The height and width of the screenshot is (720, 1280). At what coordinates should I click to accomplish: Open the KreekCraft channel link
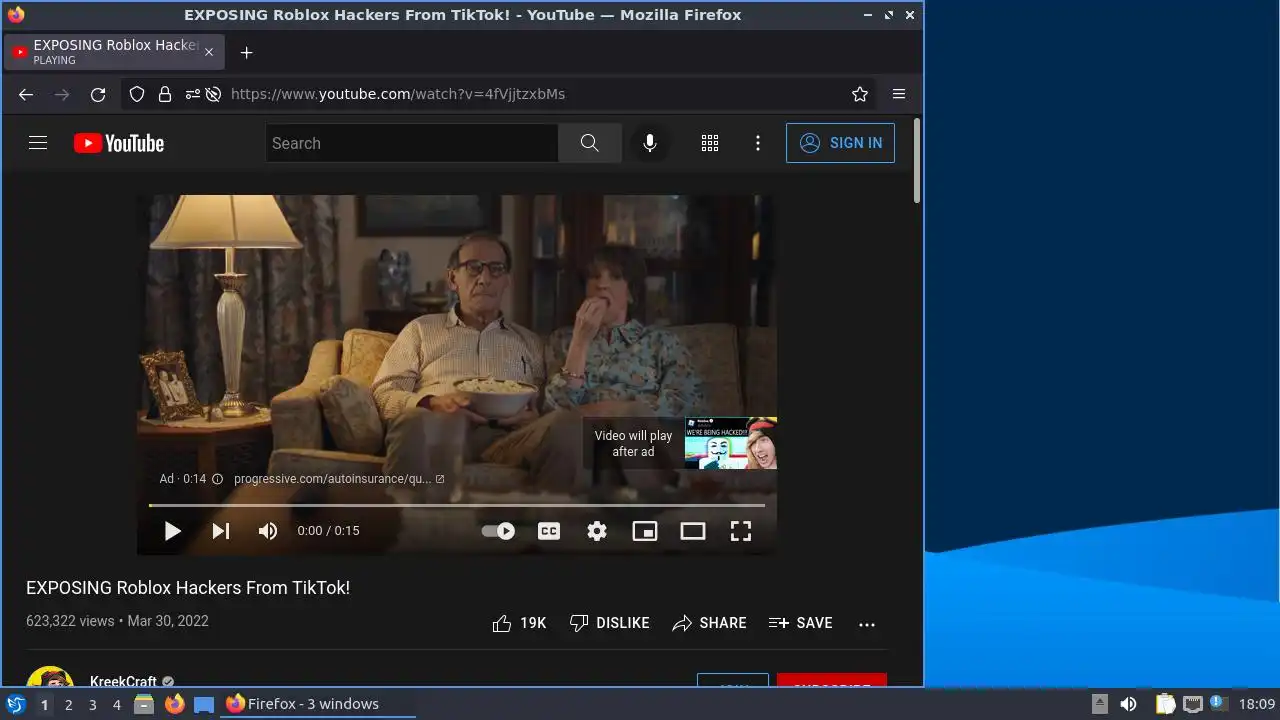(x=123, y=681)
